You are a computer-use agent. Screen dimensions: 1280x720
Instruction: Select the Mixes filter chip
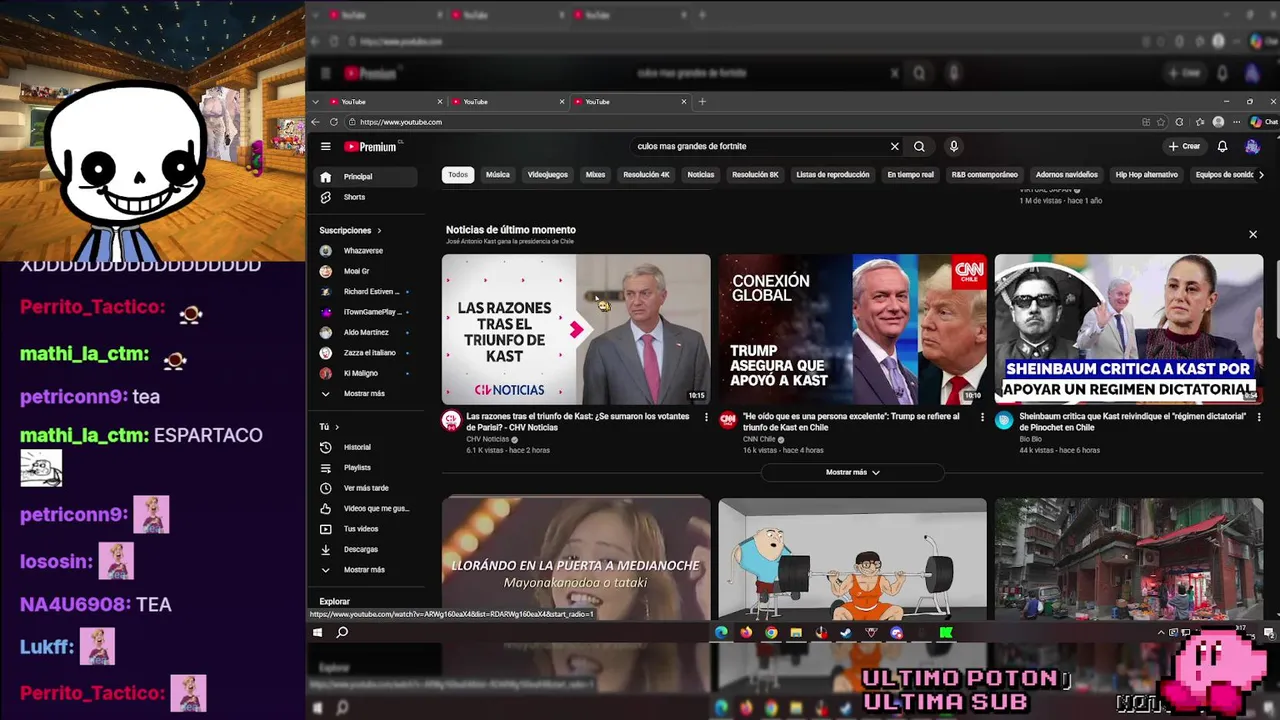(x=596, y=175)
